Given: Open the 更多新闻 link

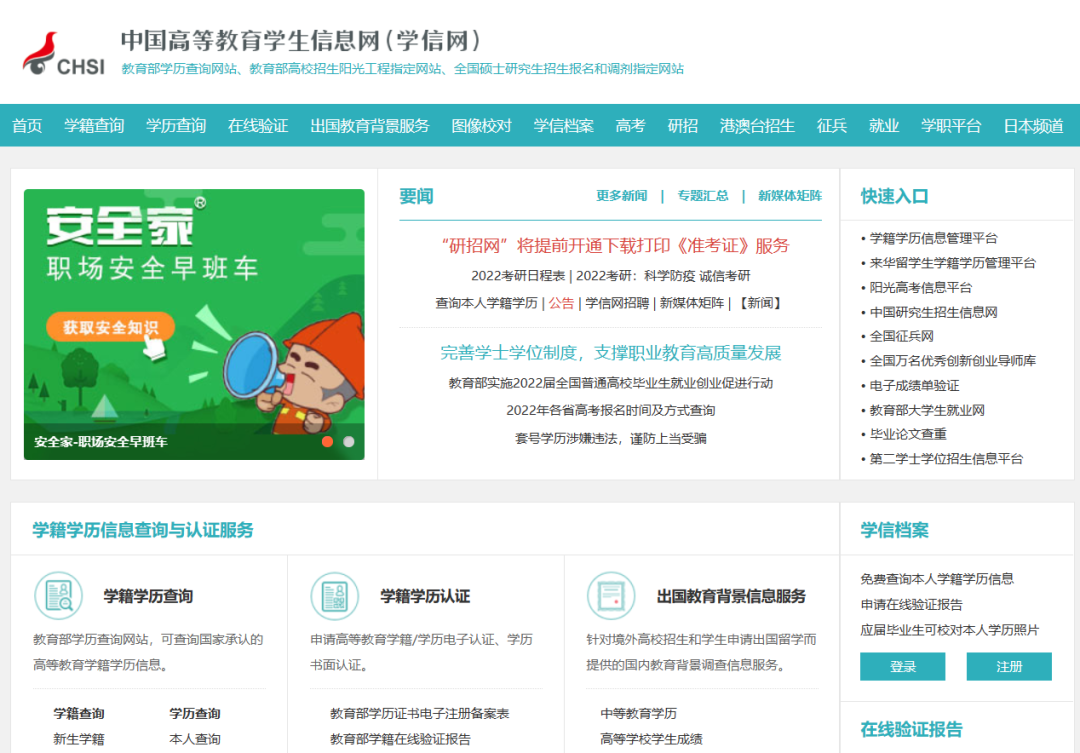Looking at the screenshot, I should click(621, 196).
